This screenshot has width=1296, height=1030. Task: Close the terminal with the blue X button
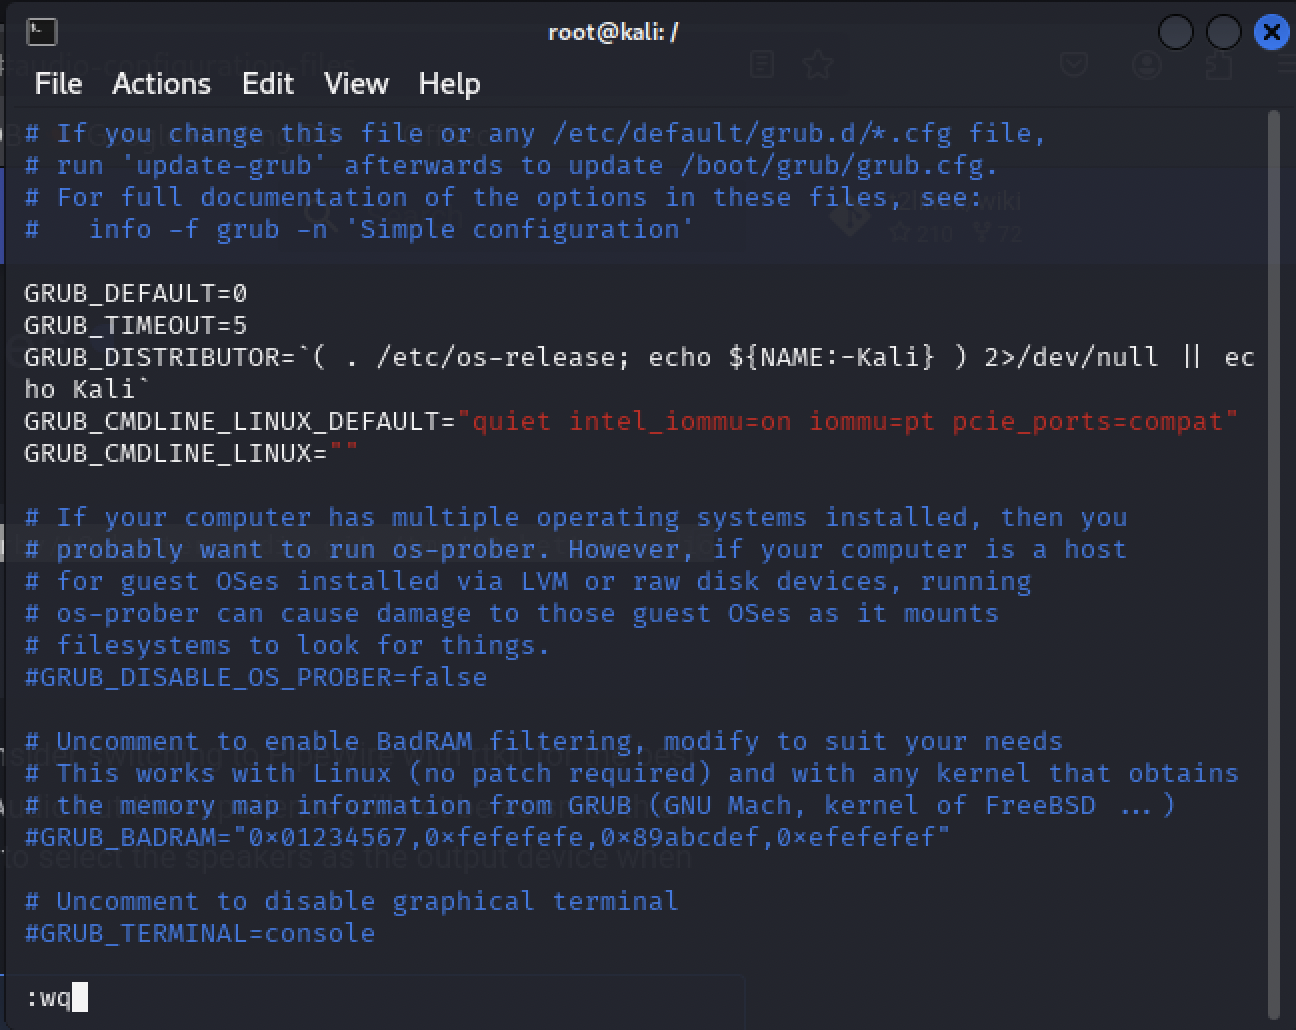1272,32
